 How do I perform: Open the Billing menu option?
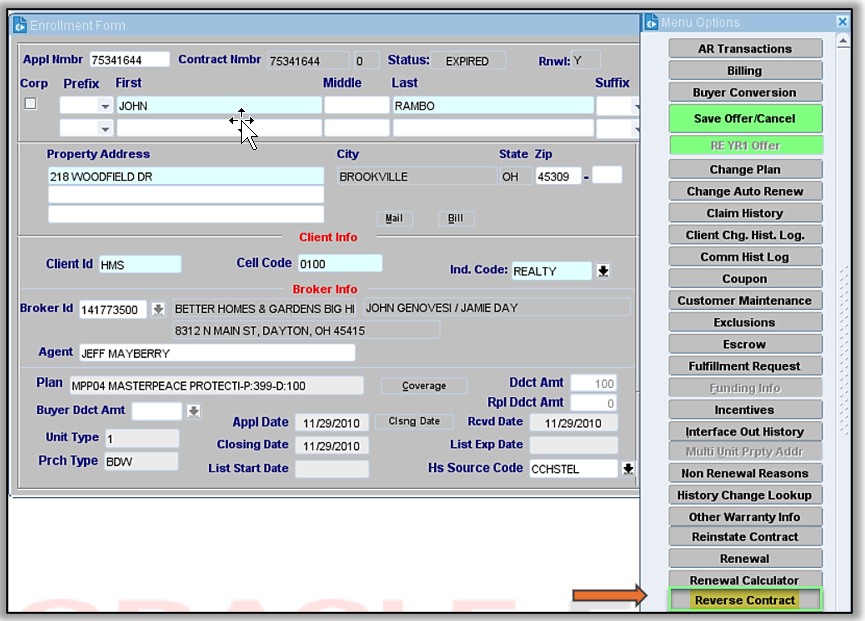pos(745,71)
